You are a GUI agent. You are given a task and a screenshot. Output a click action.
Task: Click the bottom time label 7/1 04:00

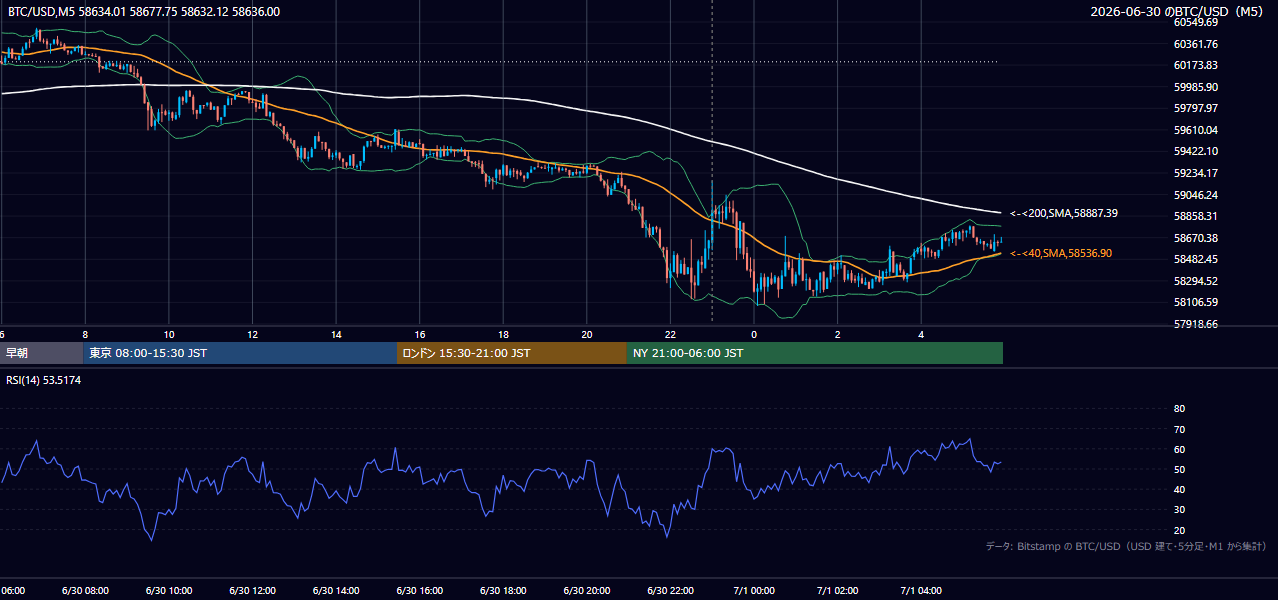click(x=922, y=591)
